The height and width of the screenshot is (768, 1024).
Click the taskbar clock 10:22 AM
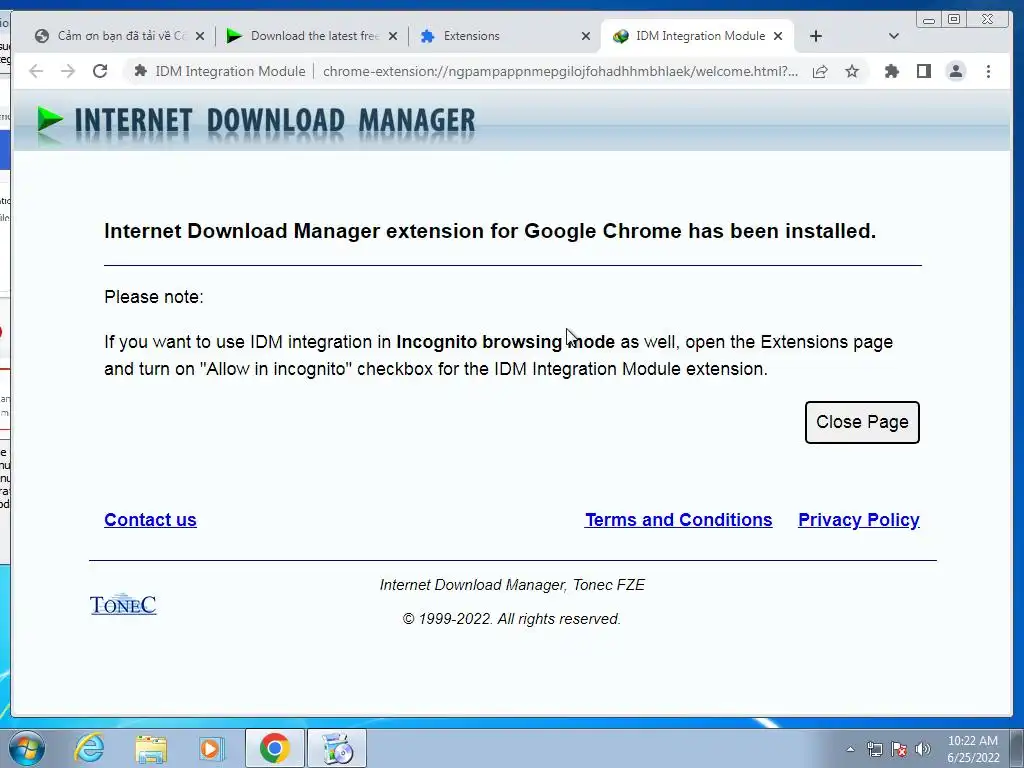(x=973, y=741)
